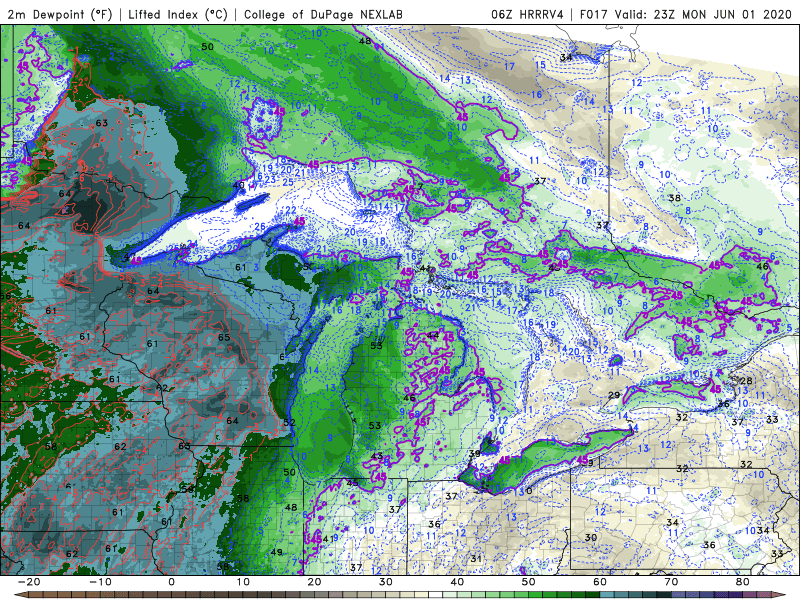800x600 pixels.
Task: Click the '30' tick on the bottom color scale
Action: pyautogui.click(x=386, y=582)
